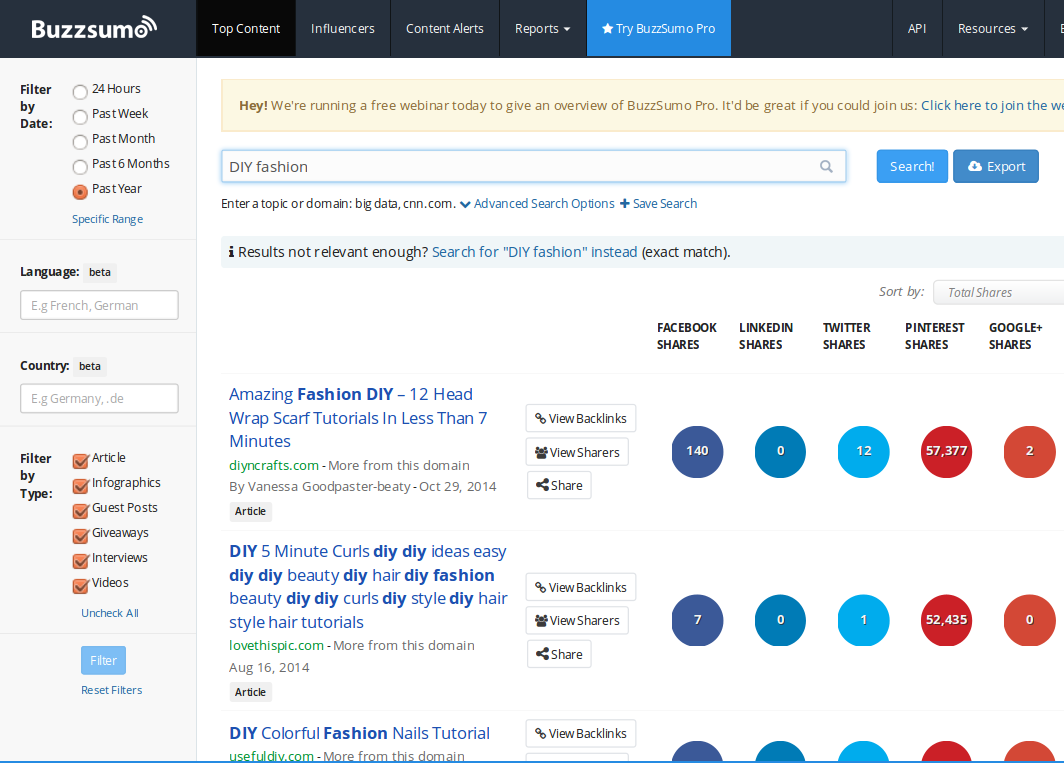Uncheck the Interviews type checkbox

[81, 561]
